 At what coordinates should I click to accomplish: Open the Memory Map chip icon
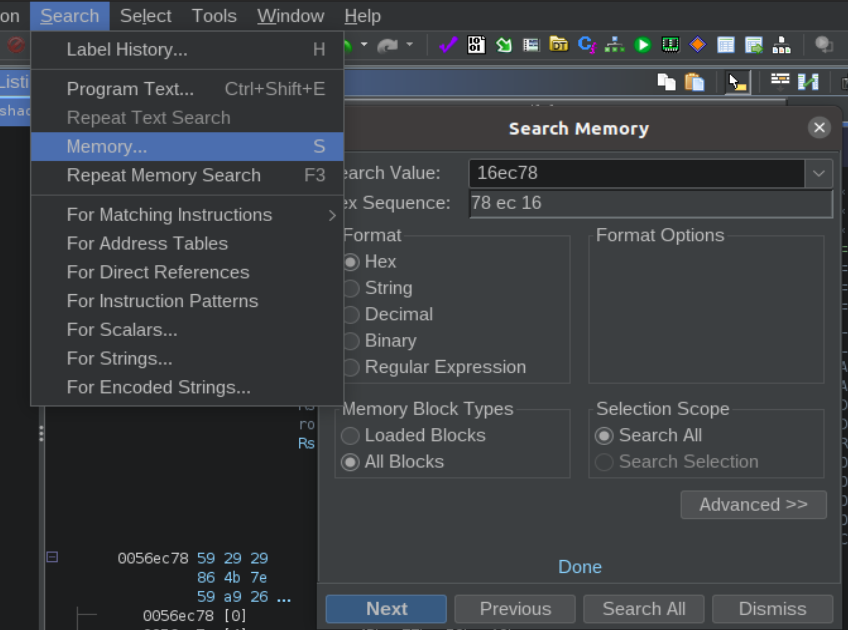670,44
